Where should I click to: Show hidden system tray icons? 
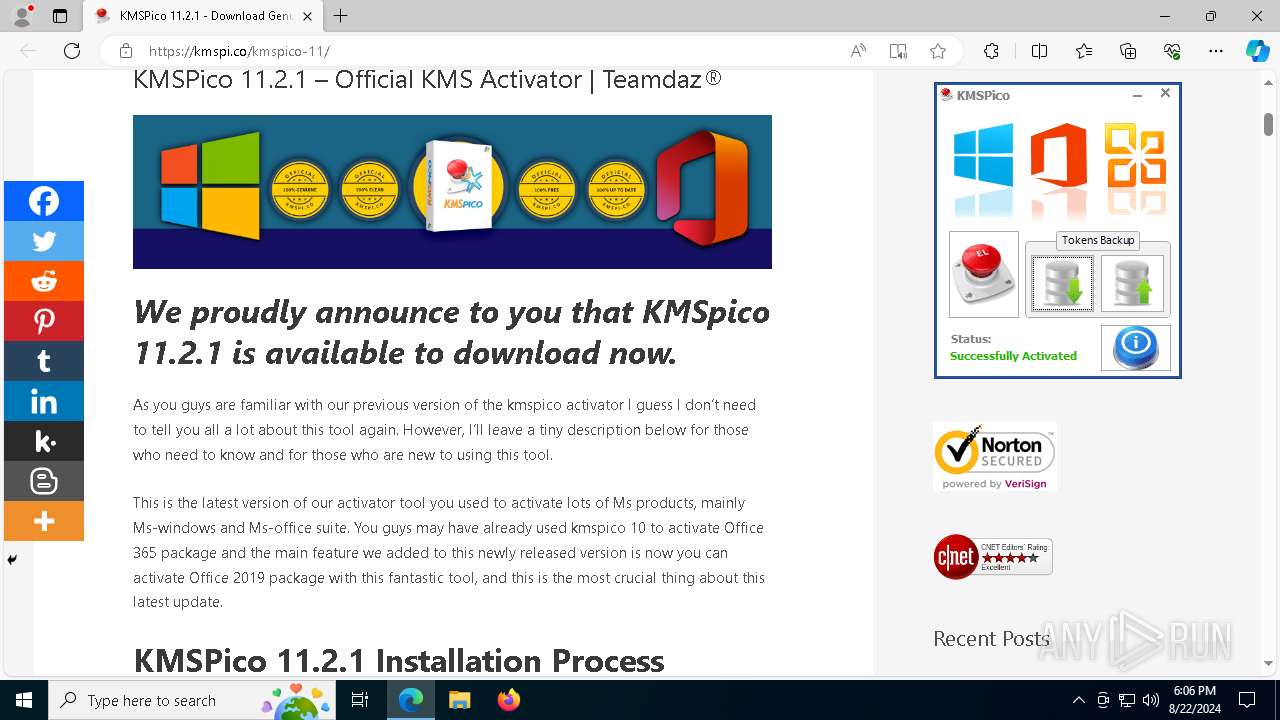[1078, 700]
